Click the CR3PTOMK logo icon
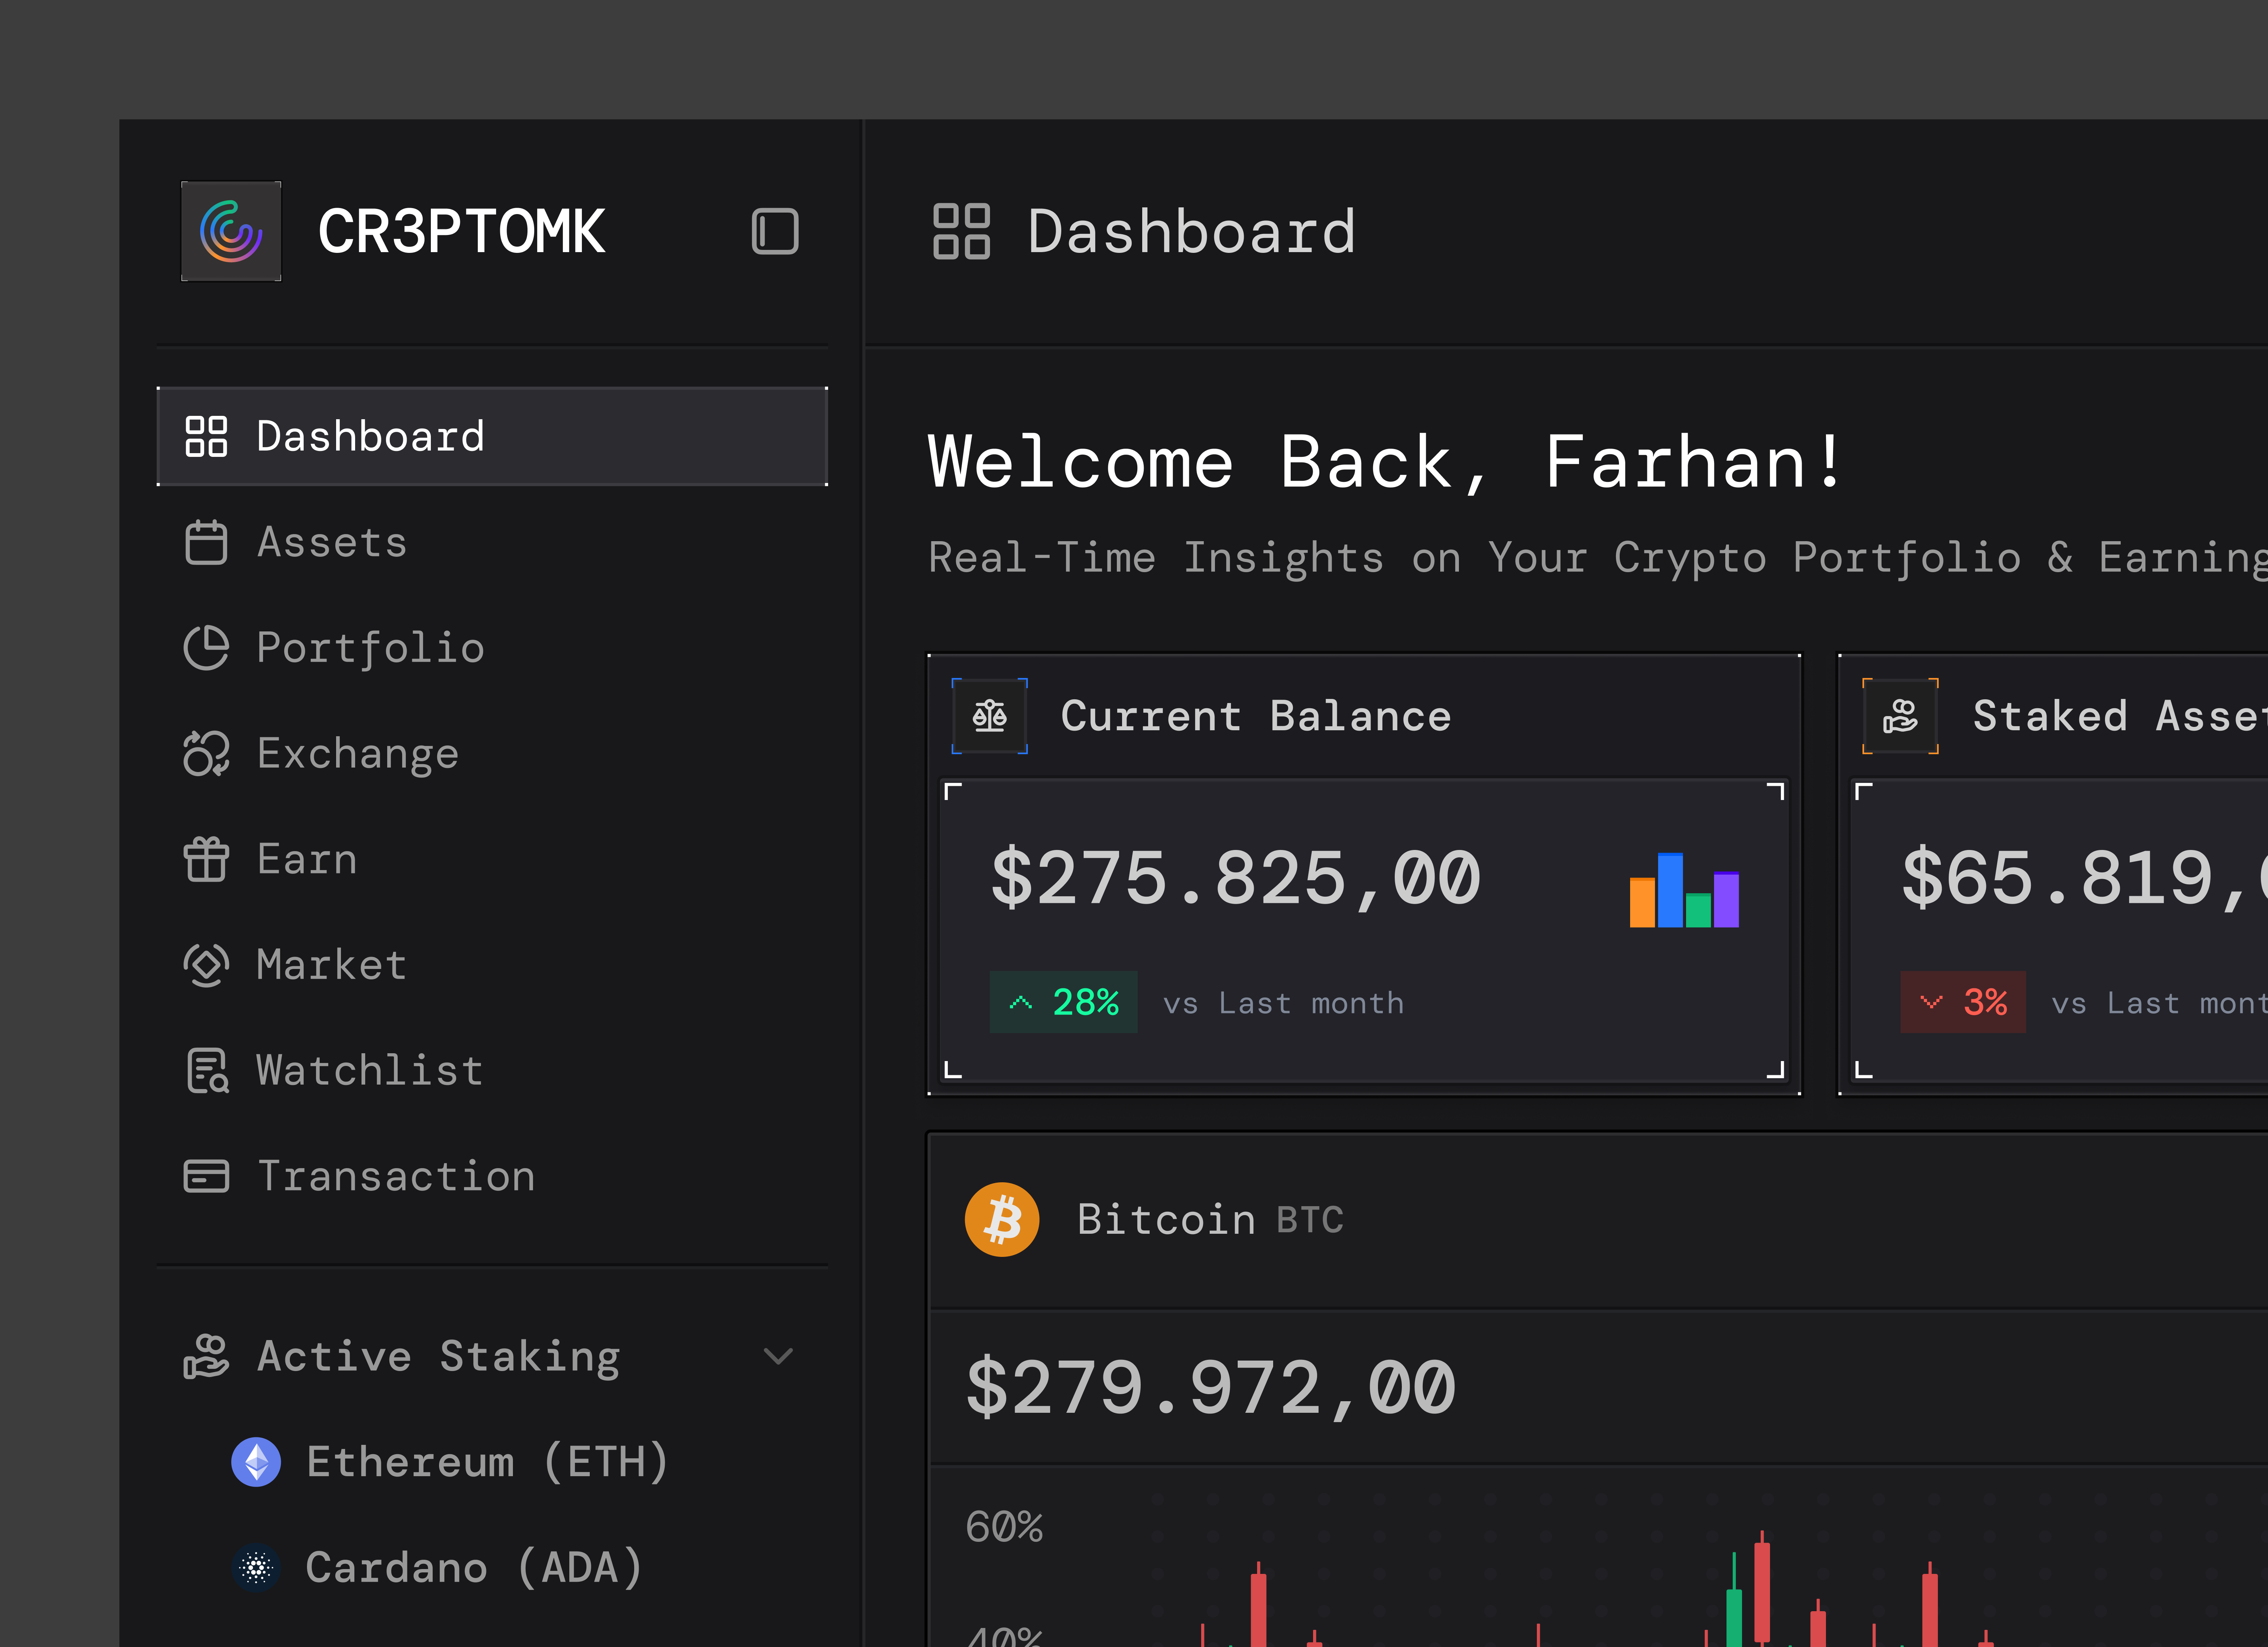 [231, 231]
